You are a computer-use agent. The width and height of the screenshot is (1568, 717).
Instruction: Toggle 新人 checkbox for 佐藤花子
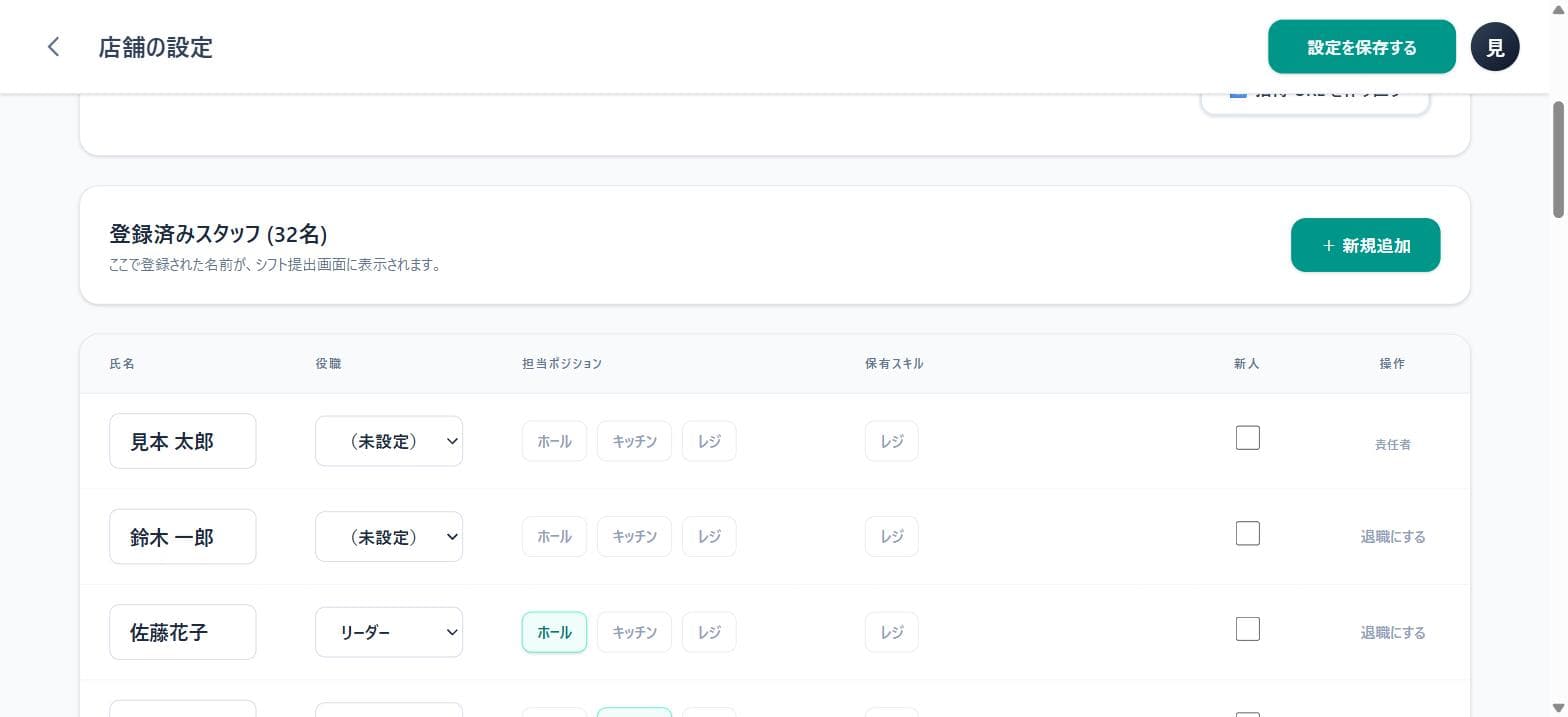[1247, 629]
